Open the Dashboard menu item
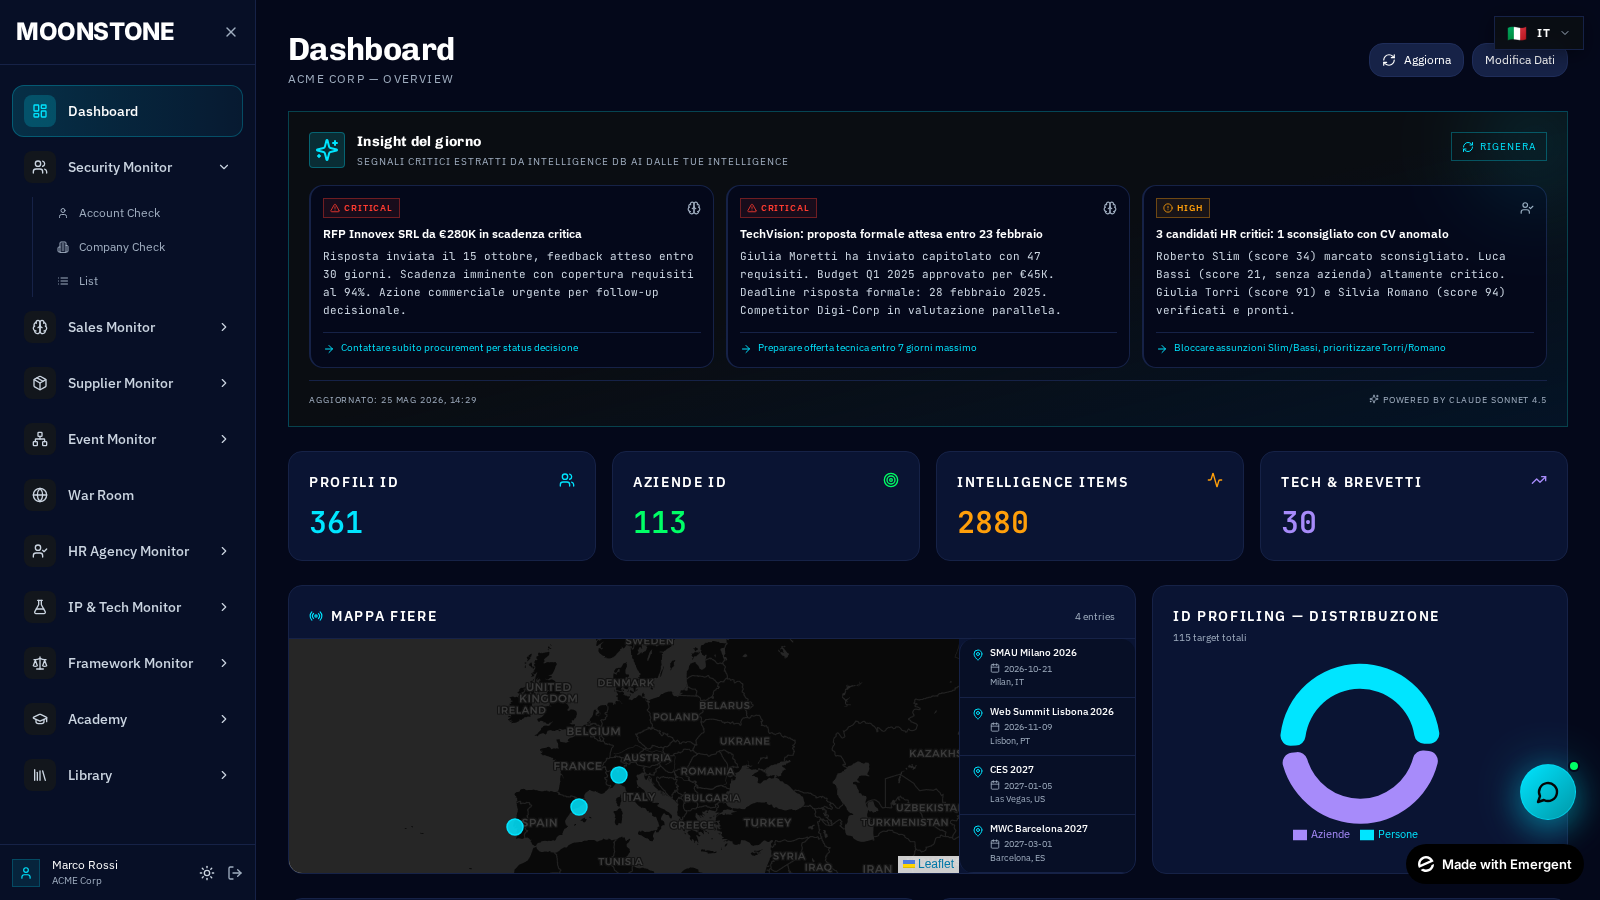Viewport: 1600px width, 900px height. 127,111
